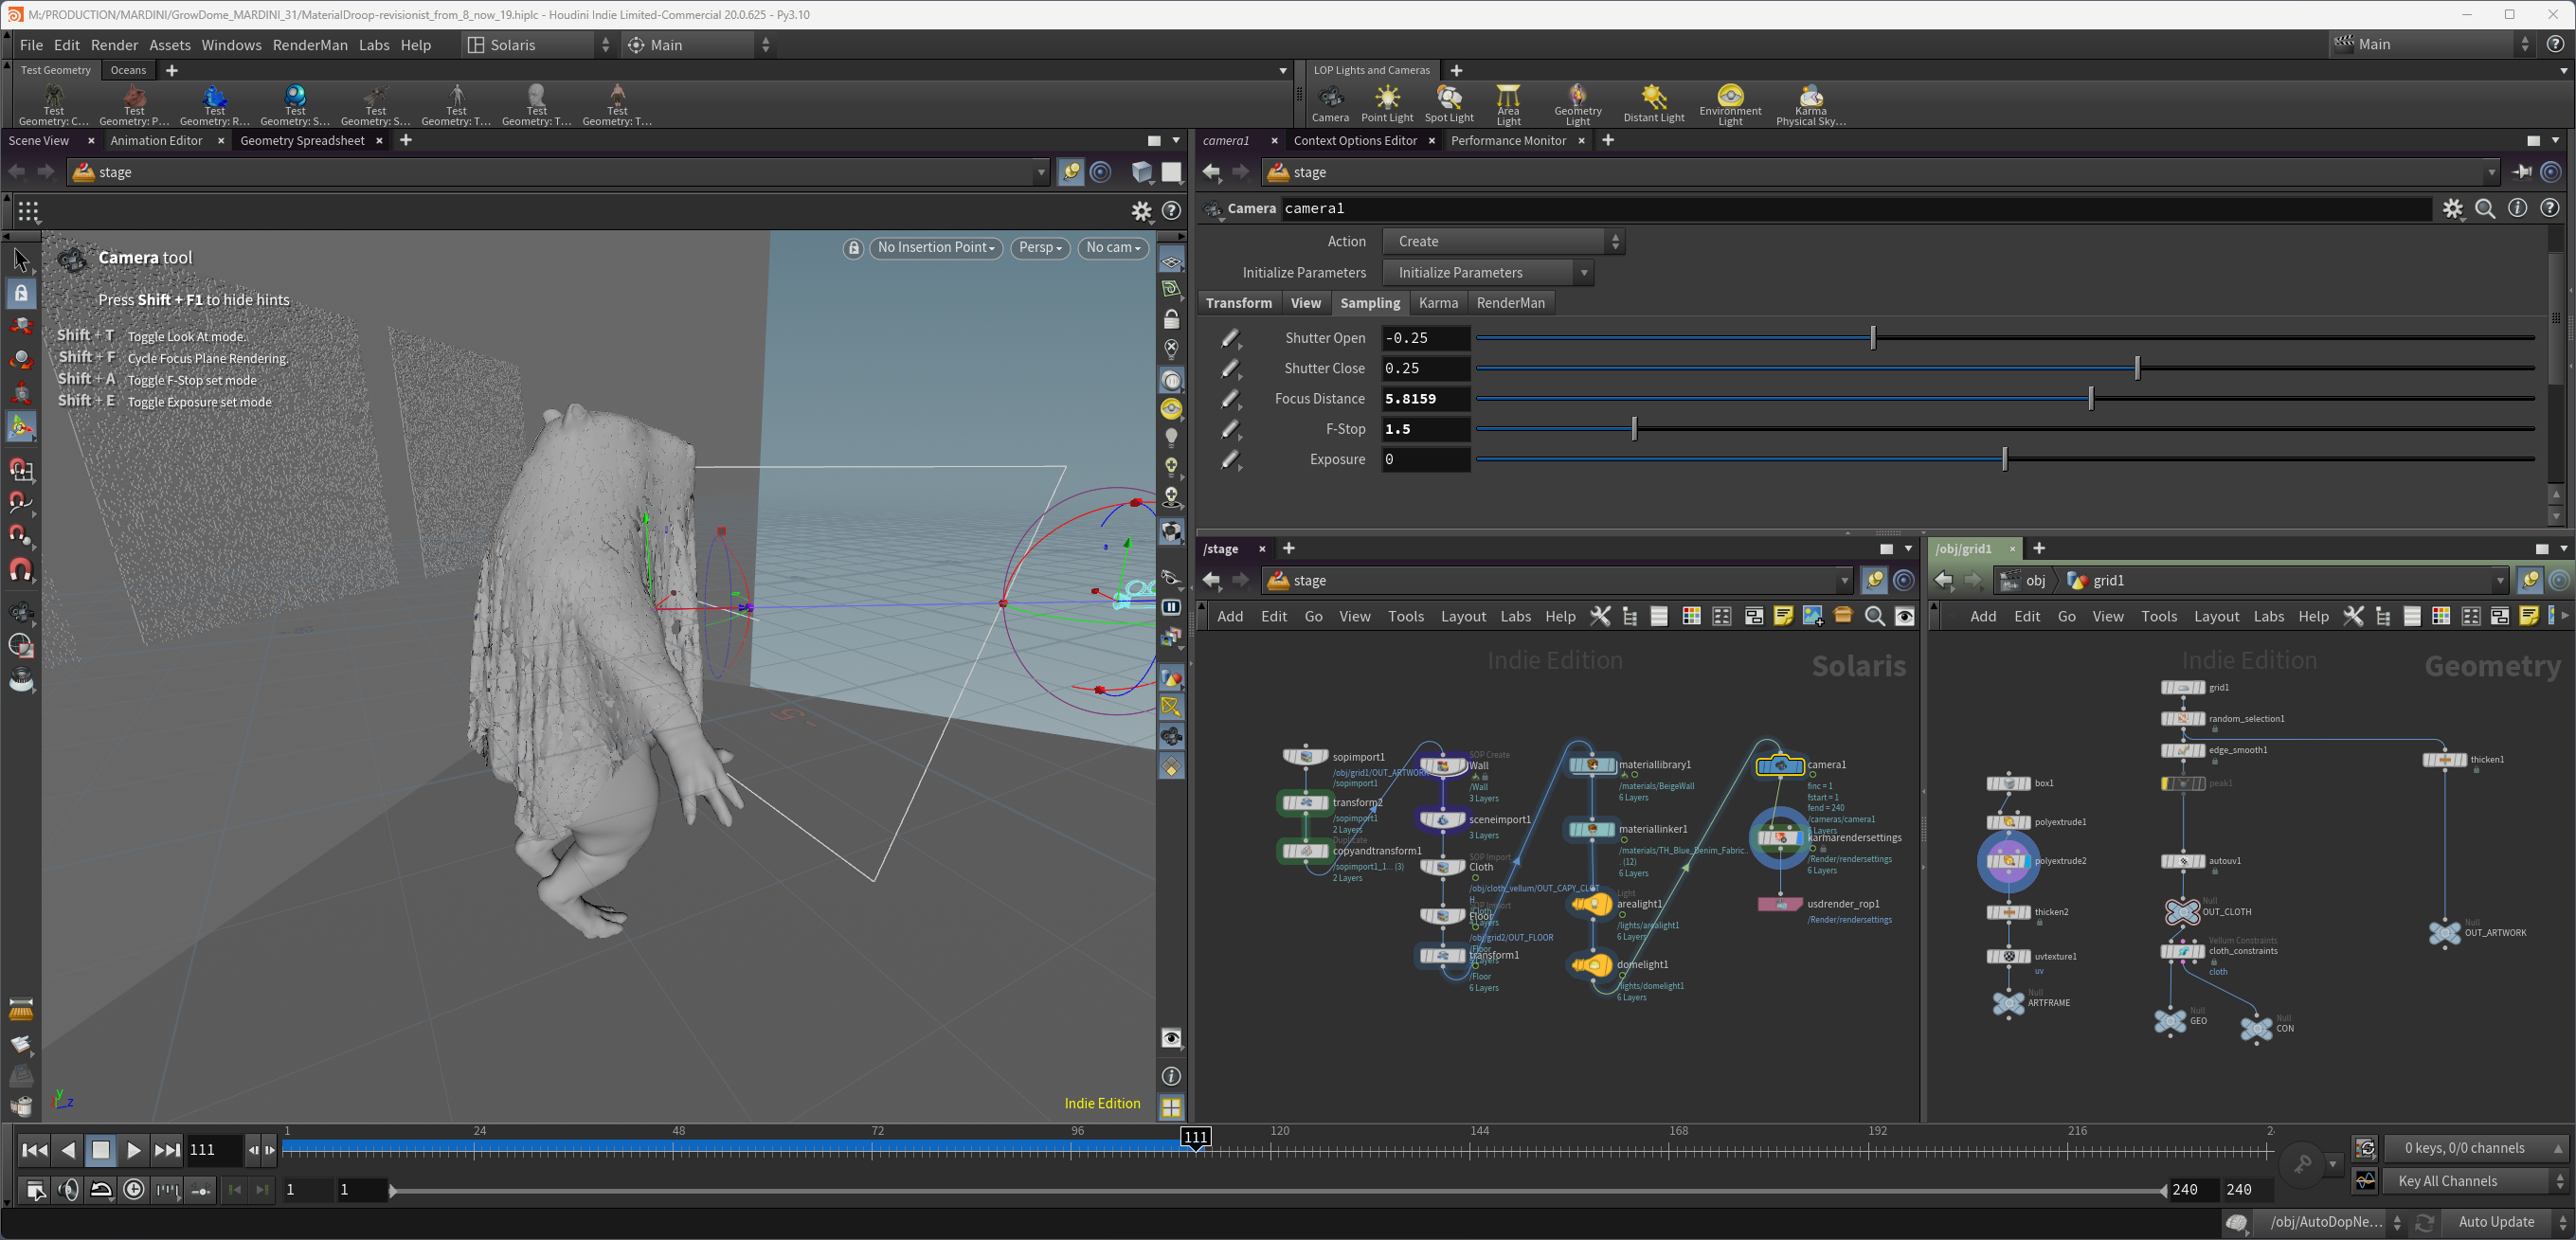Toggle loop playback mode

[x=101, y=1190]
